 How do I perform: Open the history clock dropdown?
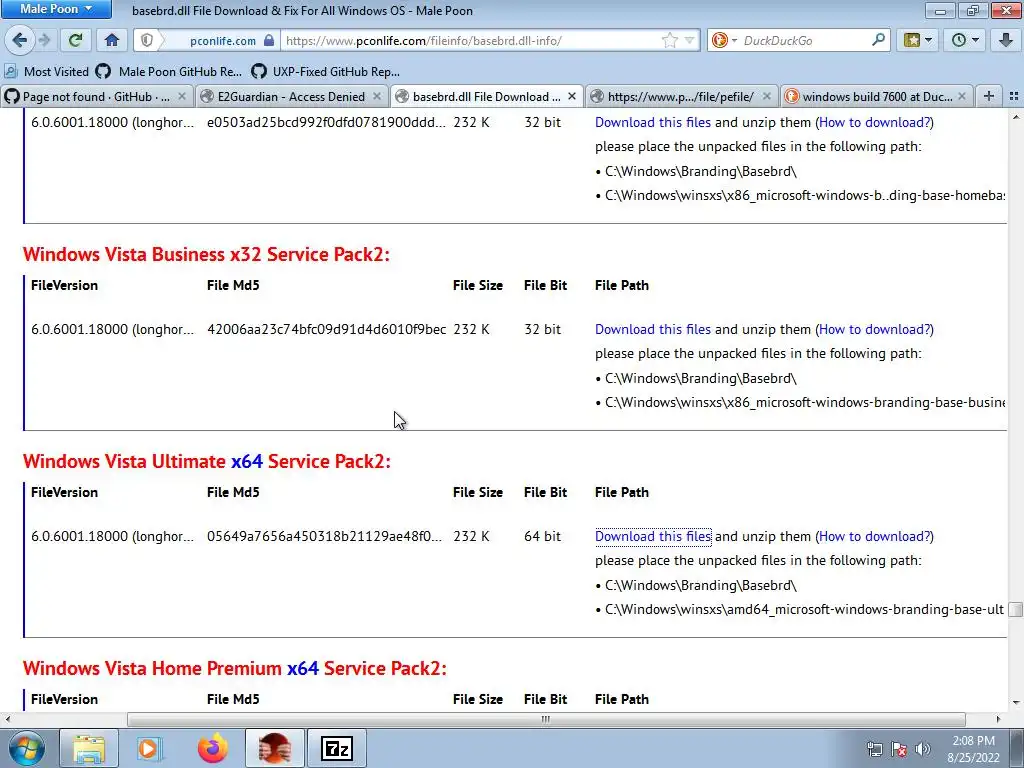coord(965,40)
